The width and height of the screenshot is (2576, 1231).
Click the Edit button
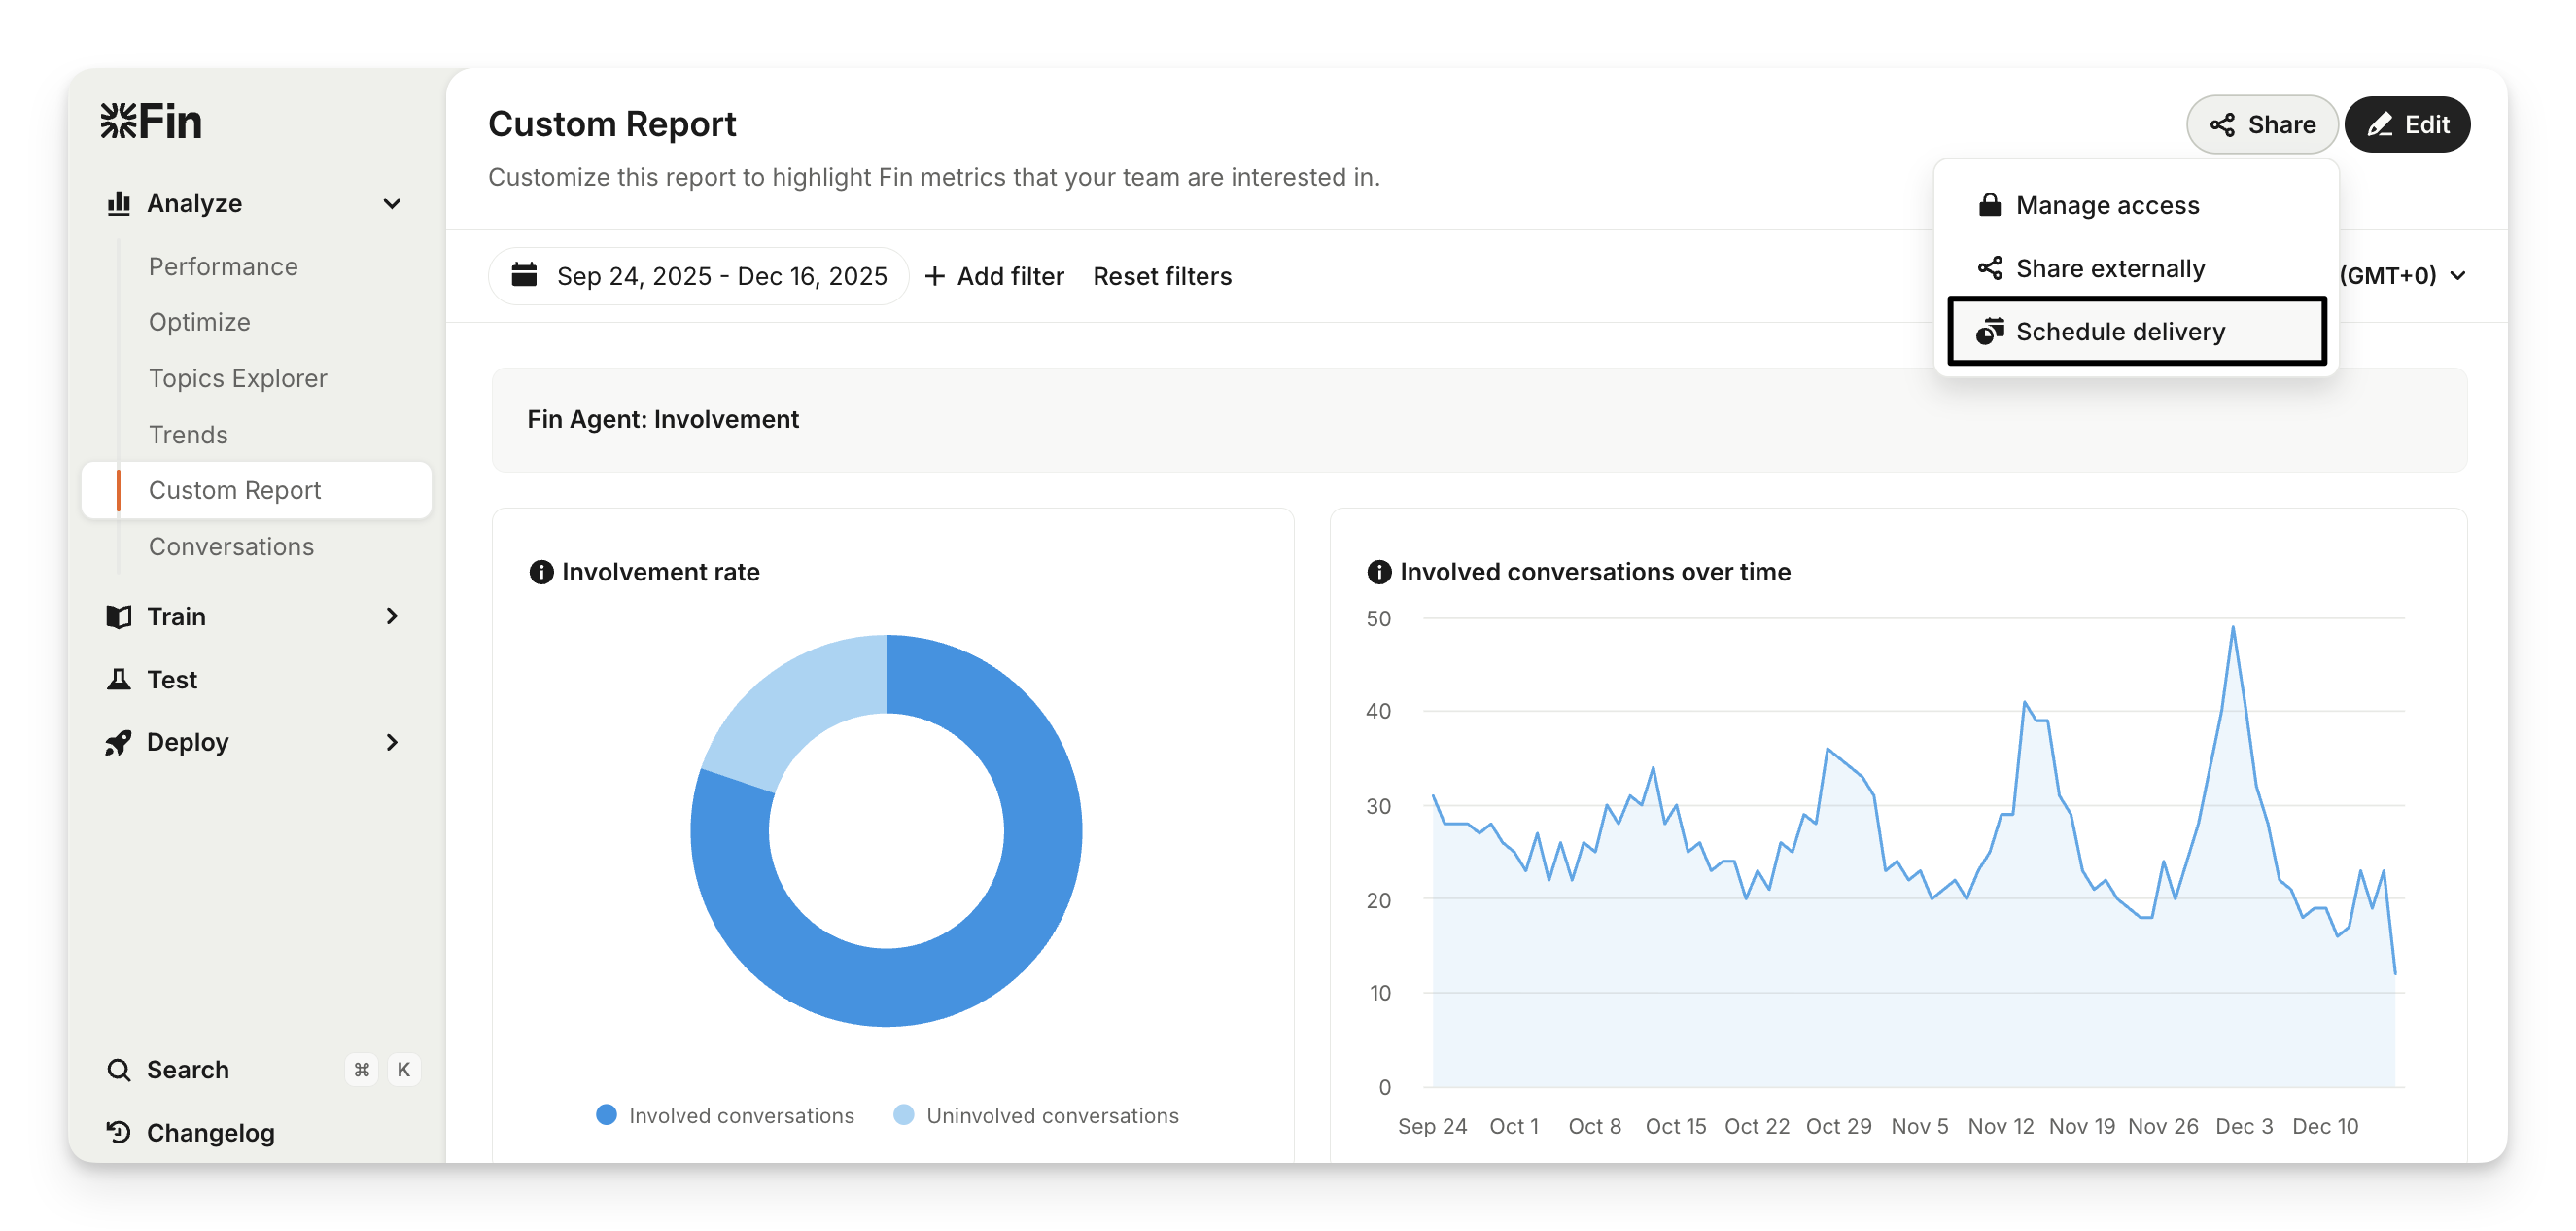tap(2406, 125)
